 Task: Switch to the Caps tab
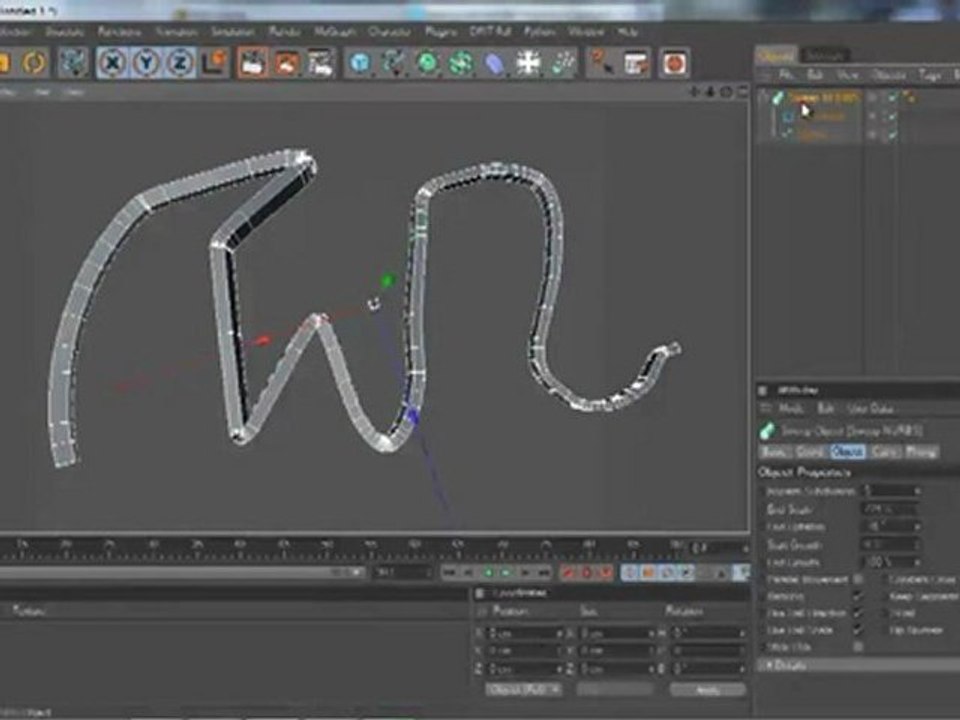point(884,452)
